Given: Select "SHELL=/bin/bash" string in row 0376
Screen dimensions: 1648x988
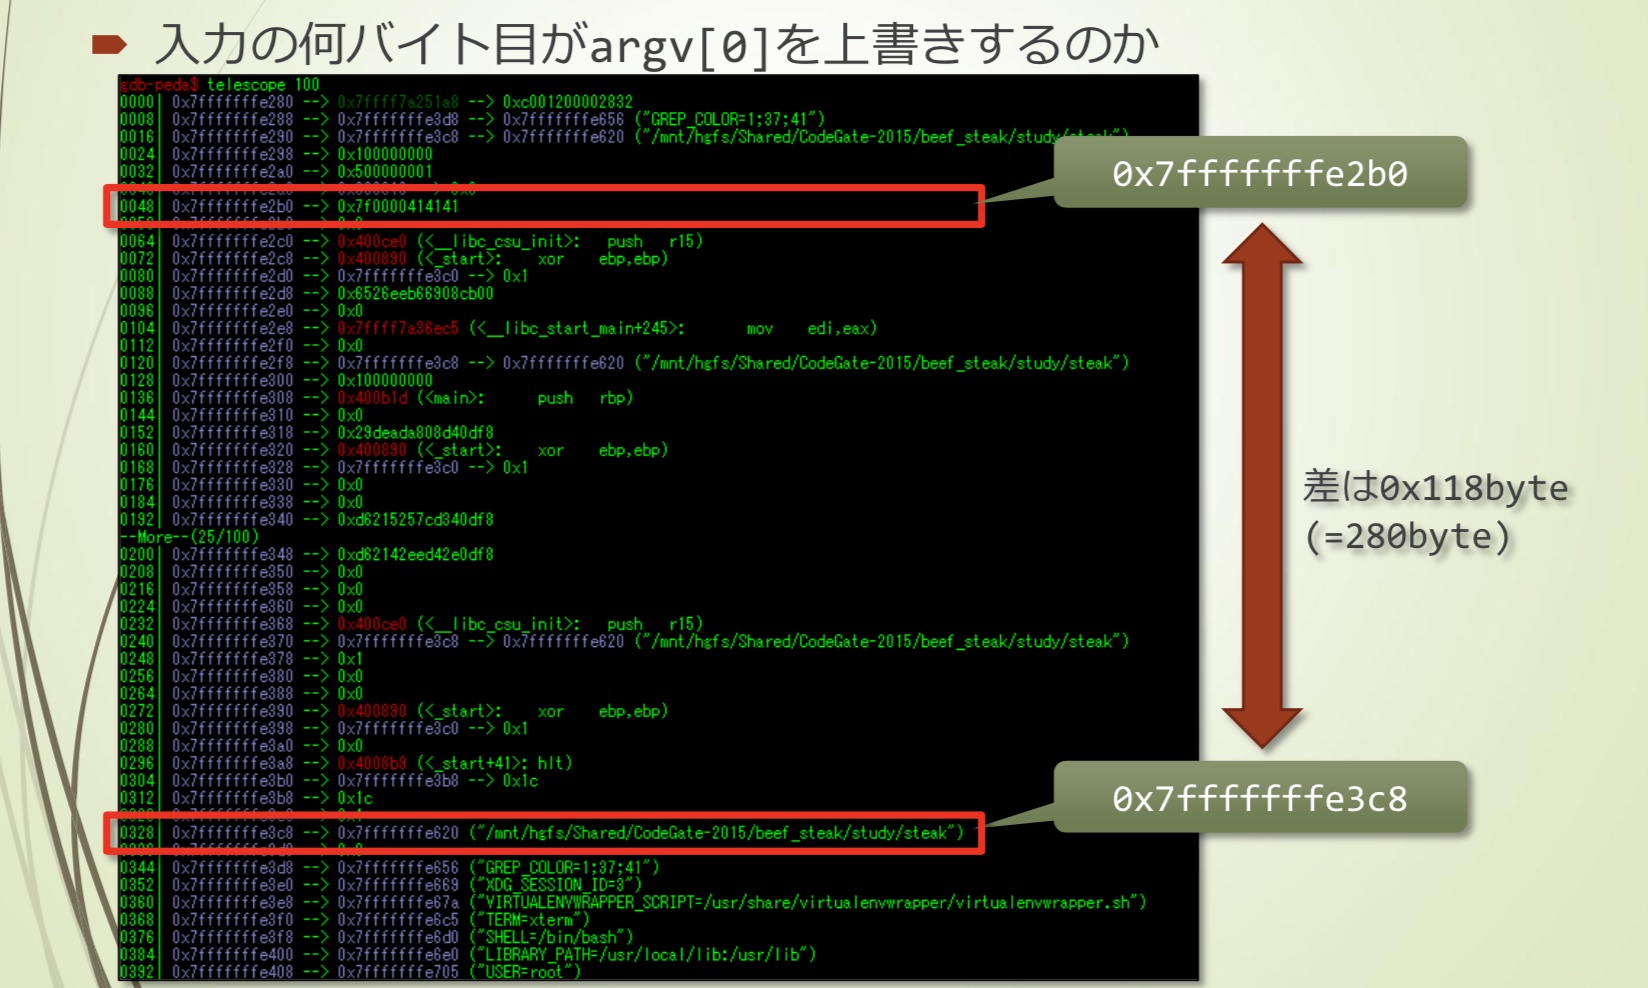Looking at the screenshot, I should pos(552,937).
